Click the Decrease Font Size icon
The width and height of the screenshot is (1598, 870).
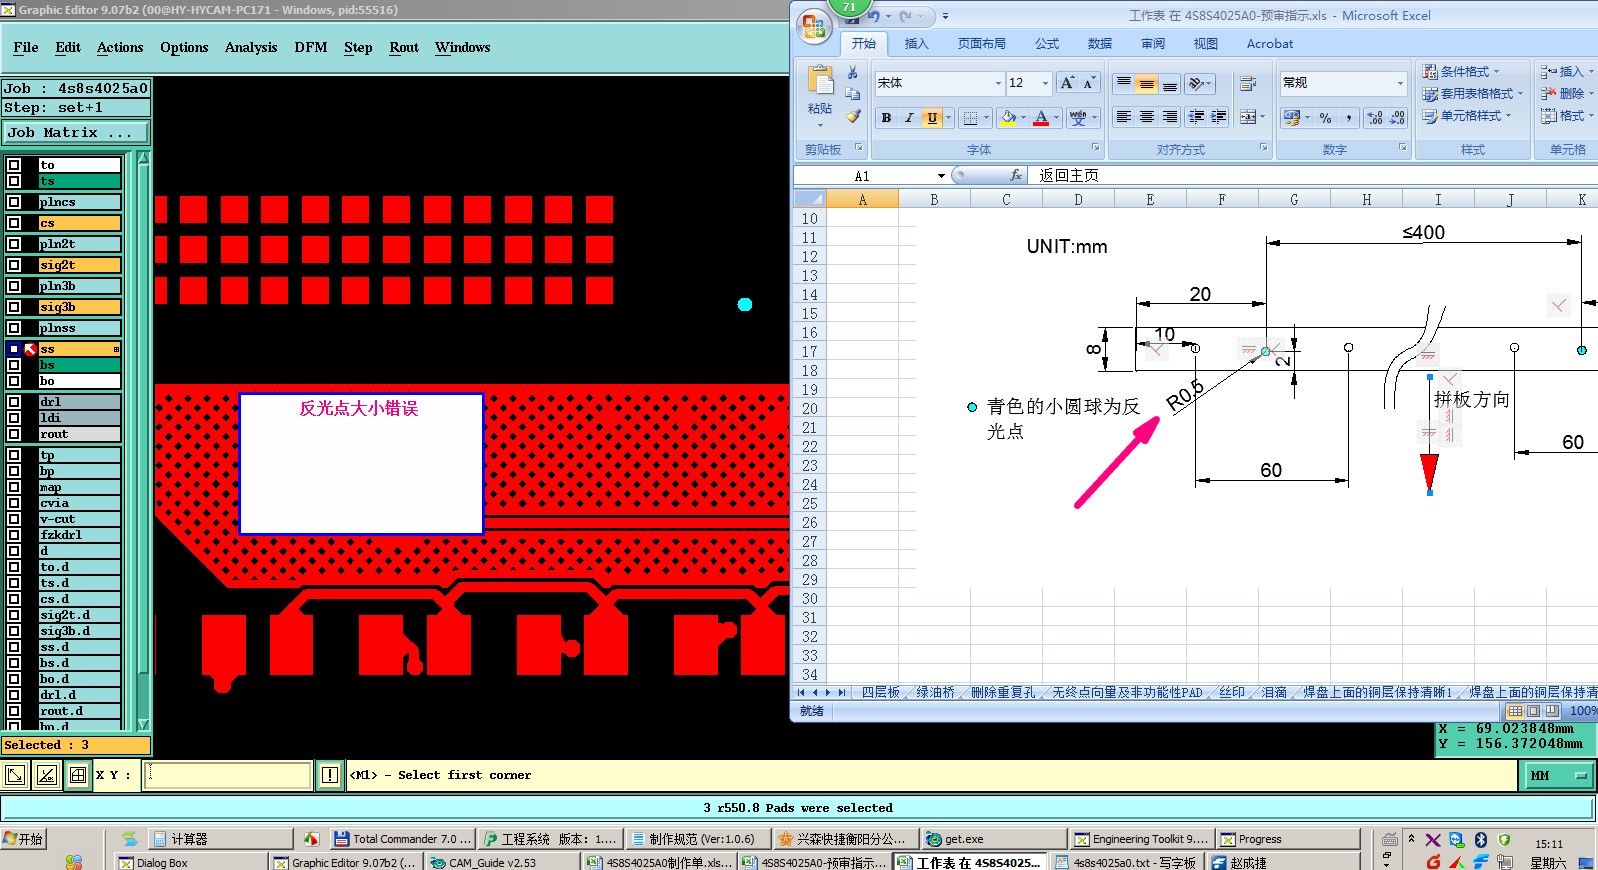pos(1088,83)
